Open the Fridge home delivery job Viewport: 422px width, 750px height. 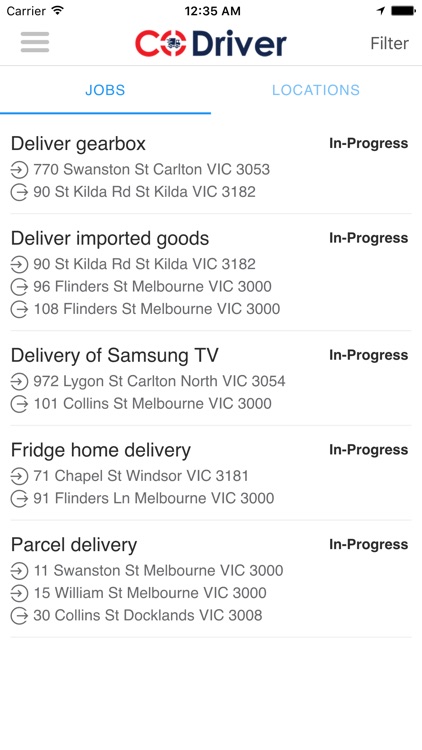(x=211, y=473)
